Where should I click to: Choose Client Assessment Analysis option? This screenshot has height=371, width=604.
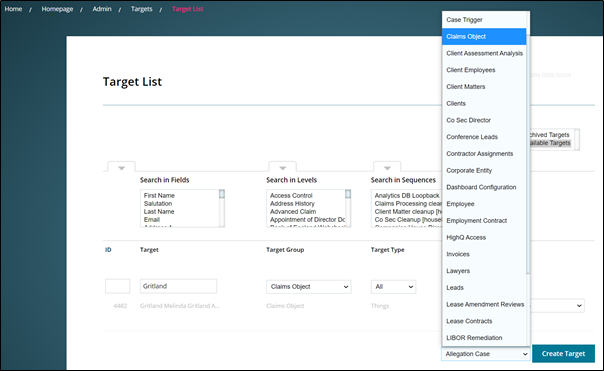(x=484, y=53)
